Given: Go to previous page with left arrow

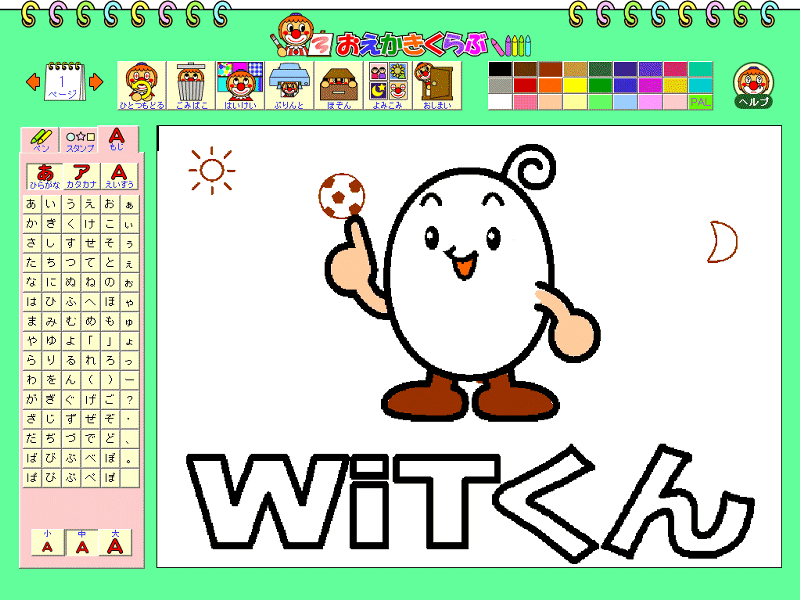Looking at the screenshot, I should tap(33, 82).
